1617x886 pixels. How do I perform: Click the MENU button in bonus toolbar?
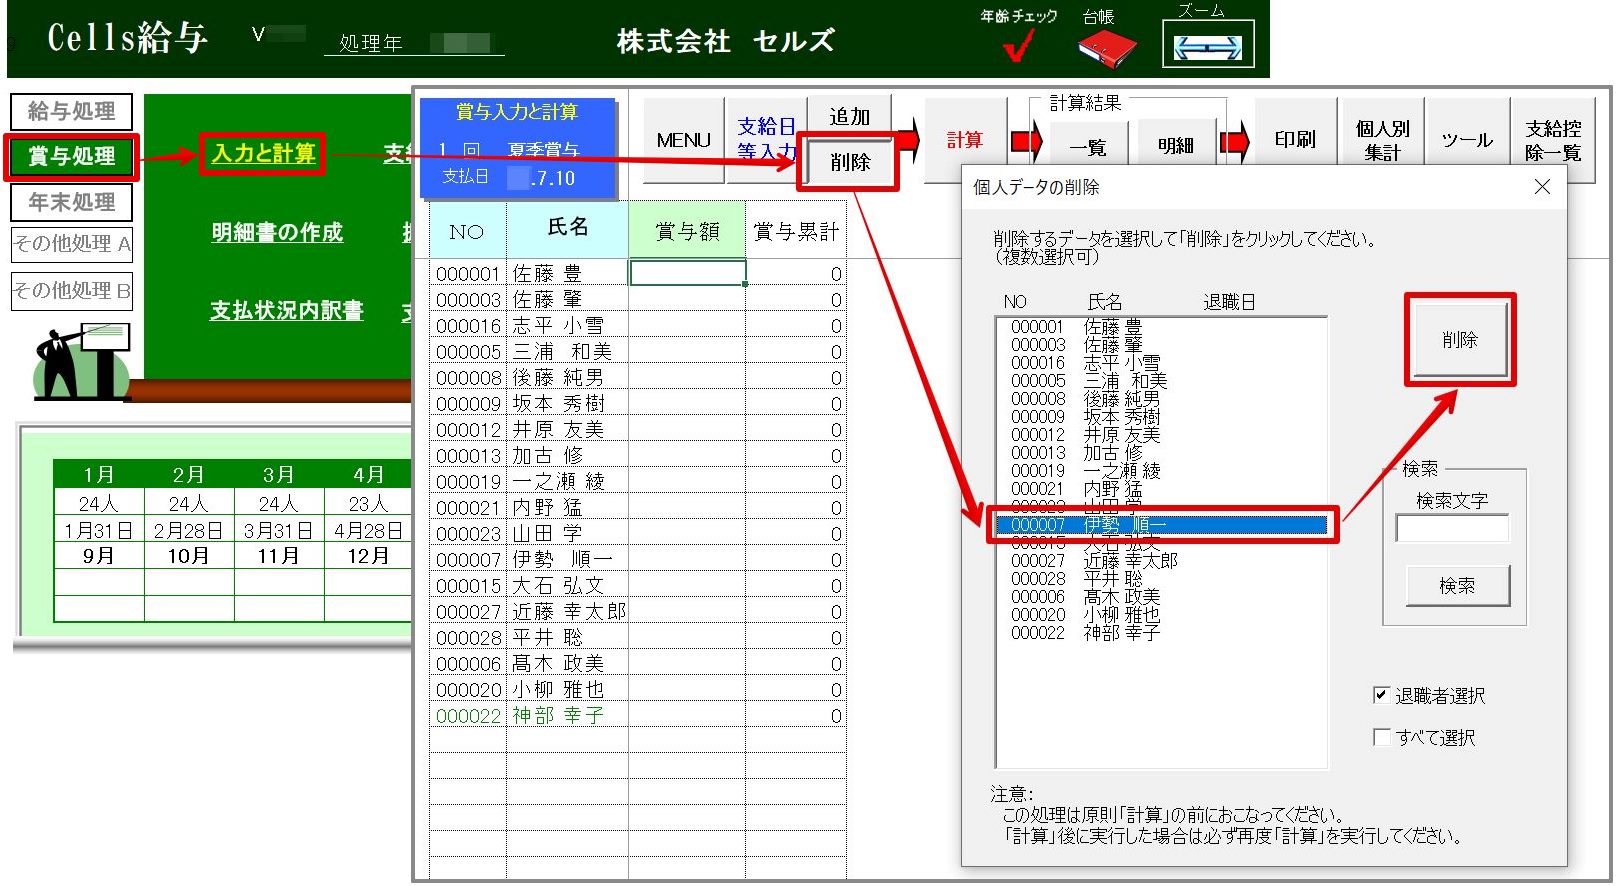click(x=683, y=140)
